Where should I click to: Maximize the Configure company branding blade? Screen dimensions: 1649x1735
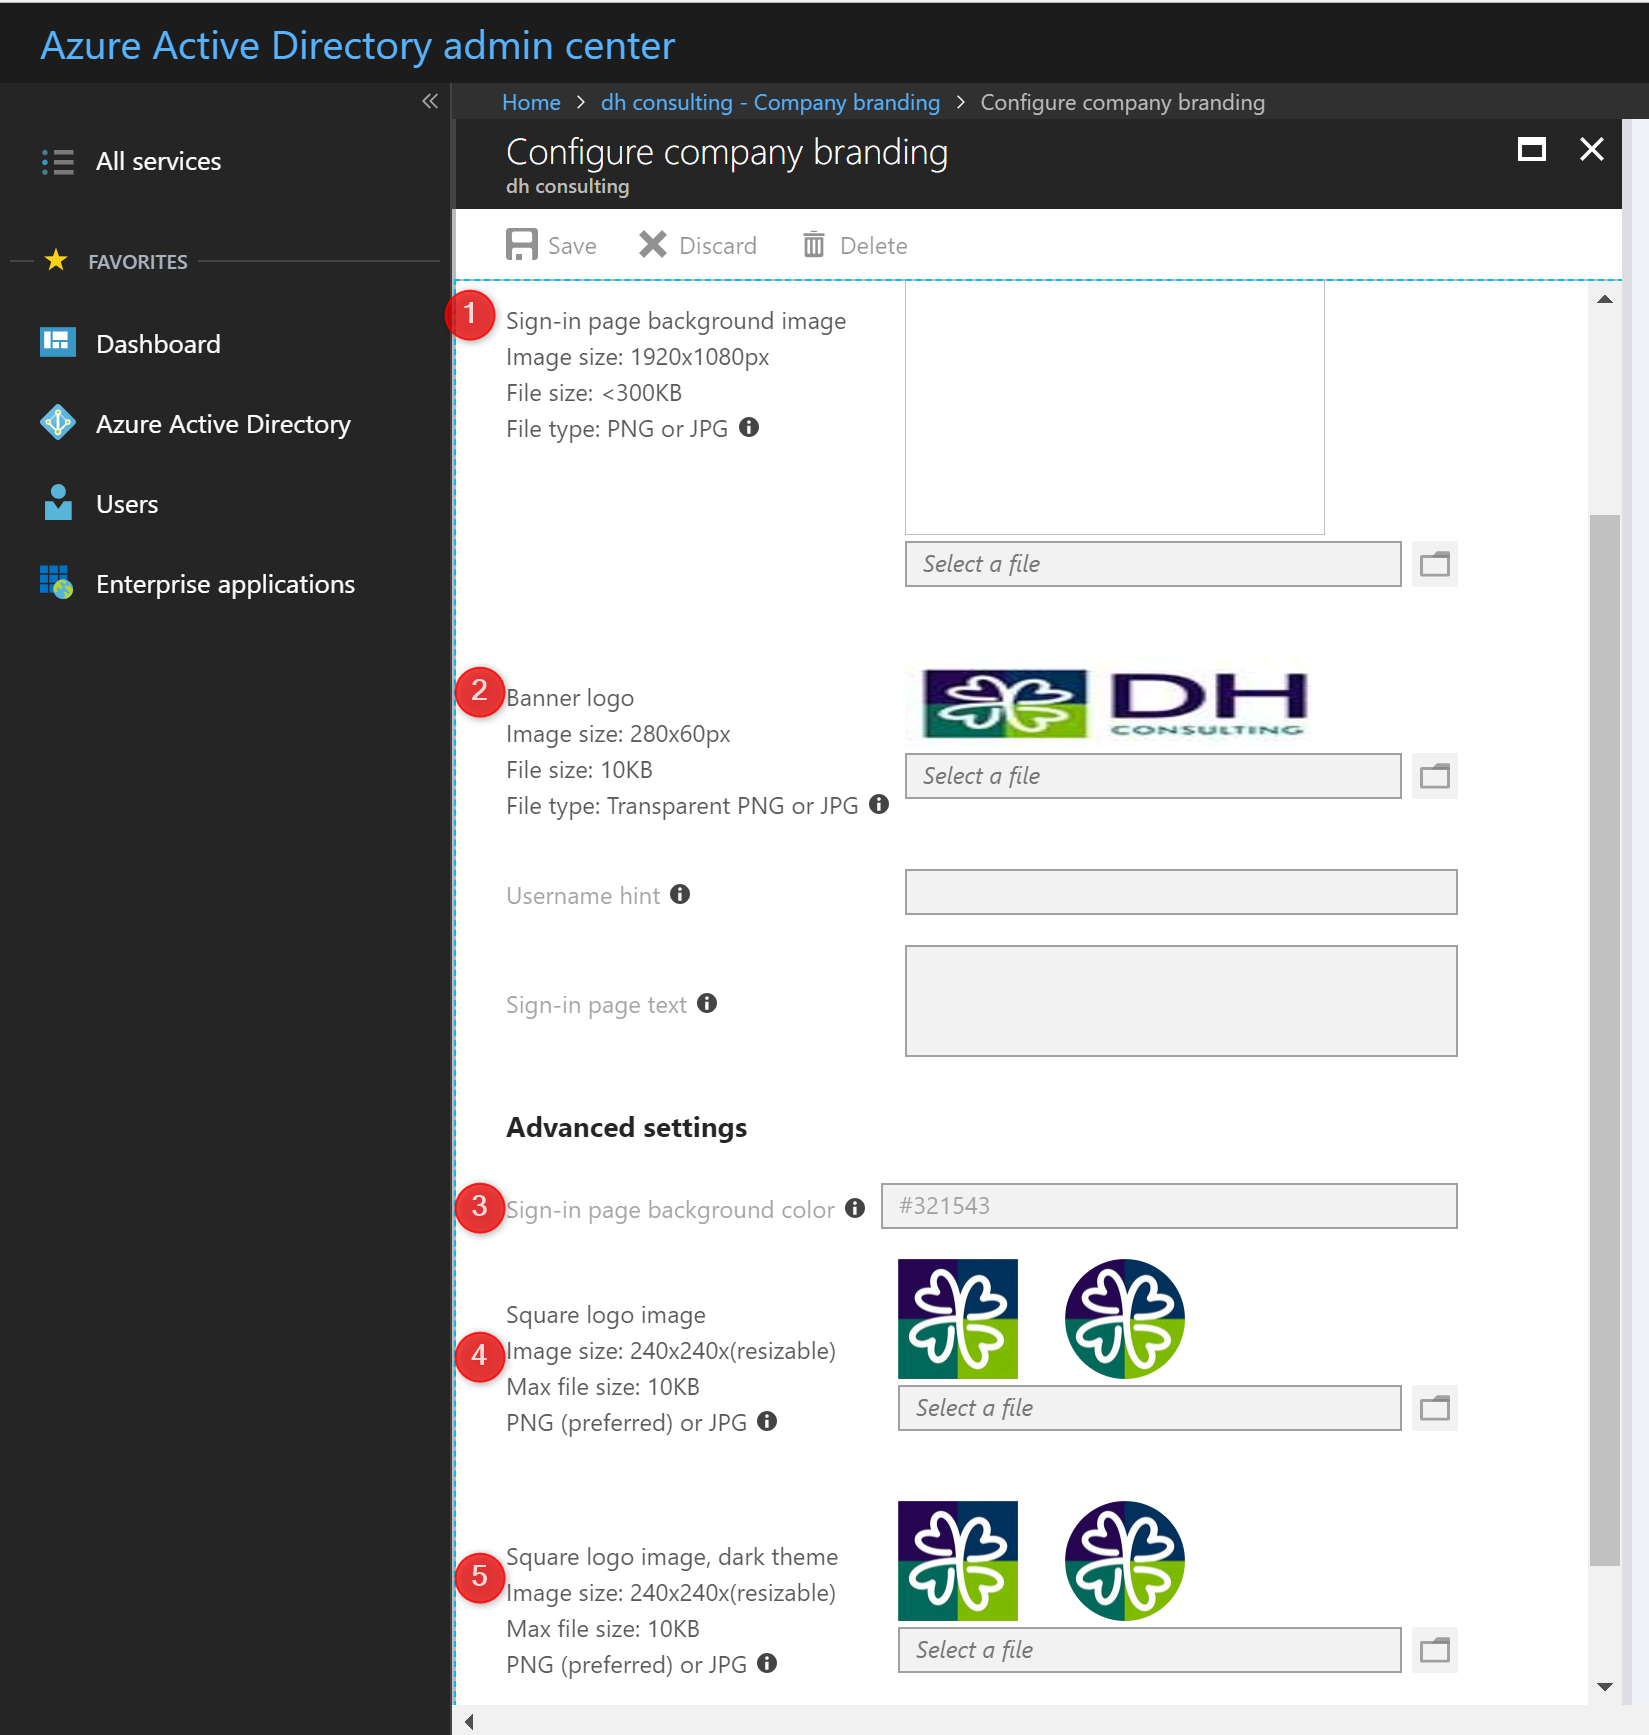[1531, 149]
